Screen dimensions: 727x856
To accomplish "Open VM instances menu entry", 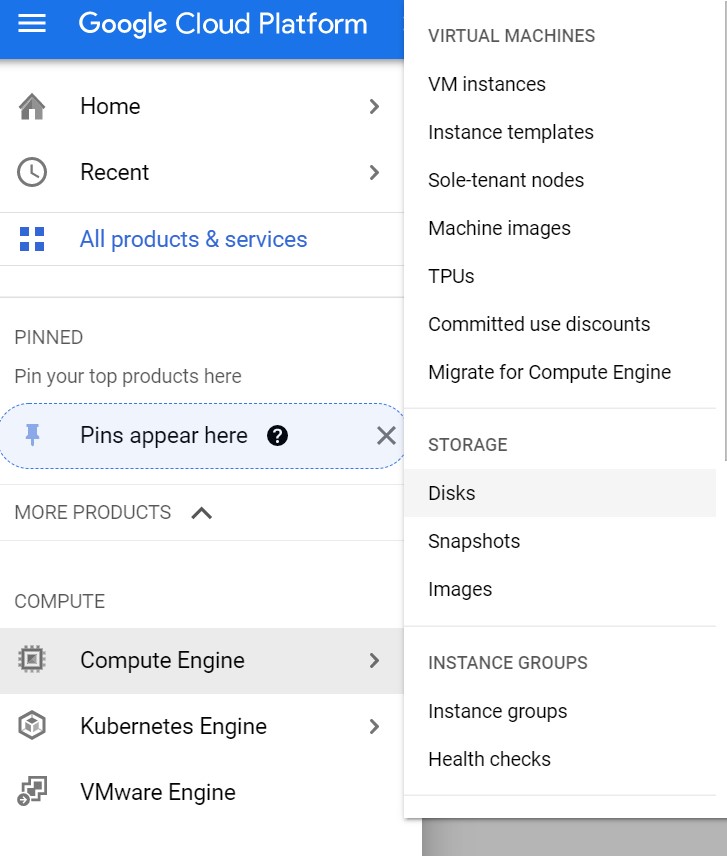I will [487, 84].
